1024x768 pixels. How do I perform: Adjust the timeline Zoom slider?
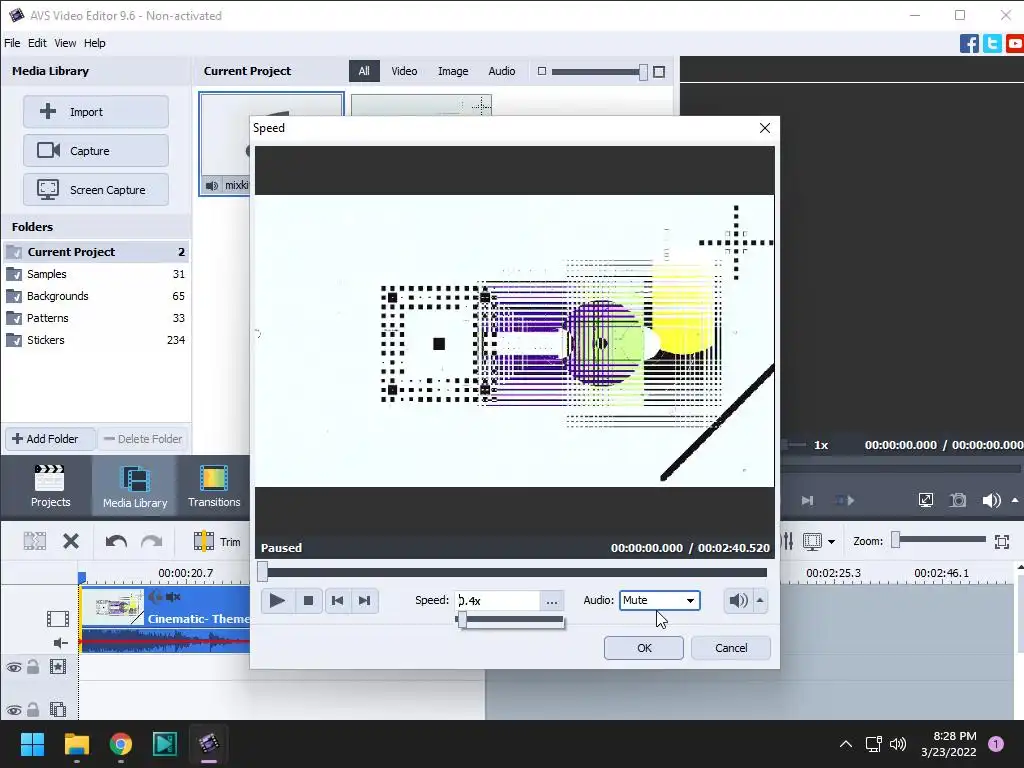click(x=896, y=539)
